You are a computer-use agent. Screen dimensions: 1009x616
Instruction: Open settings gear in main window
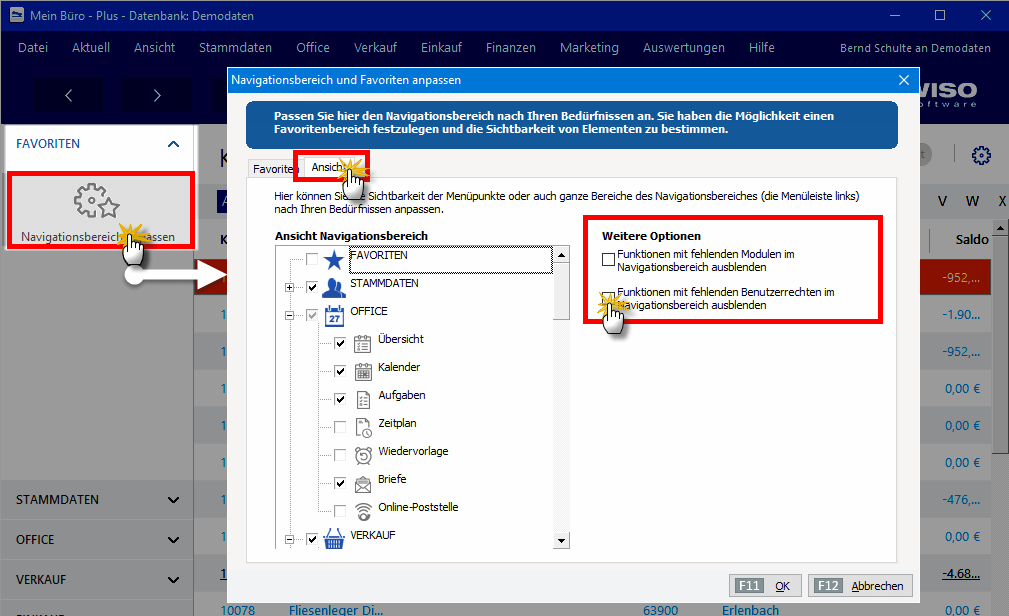[981, 155]
